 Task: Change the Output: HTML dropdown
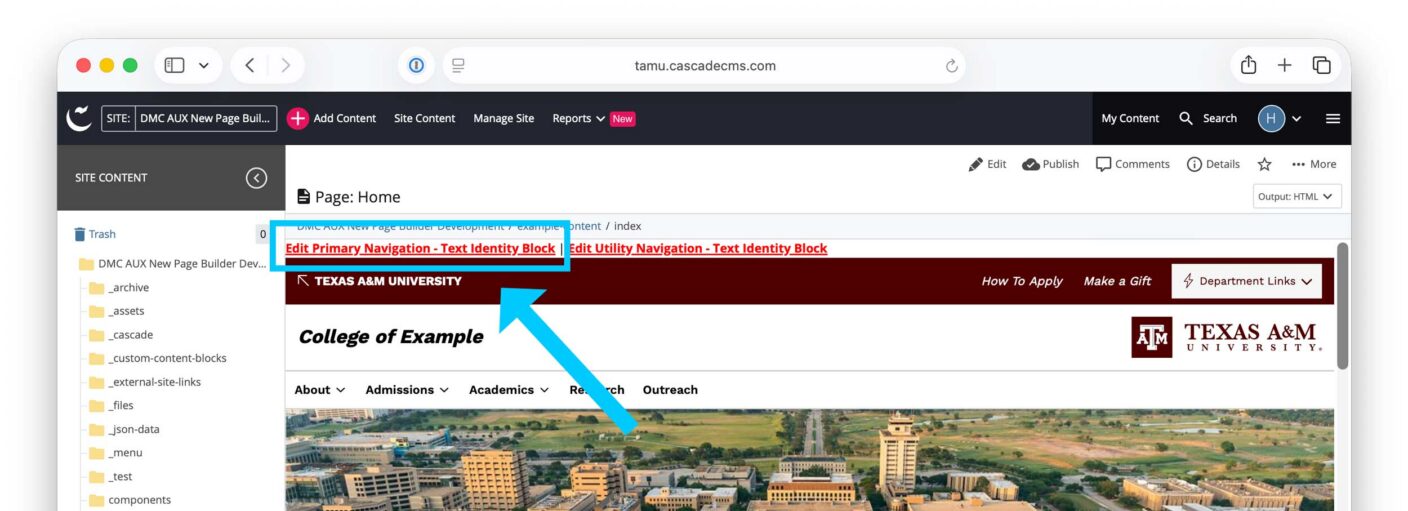click(1297, 196)
